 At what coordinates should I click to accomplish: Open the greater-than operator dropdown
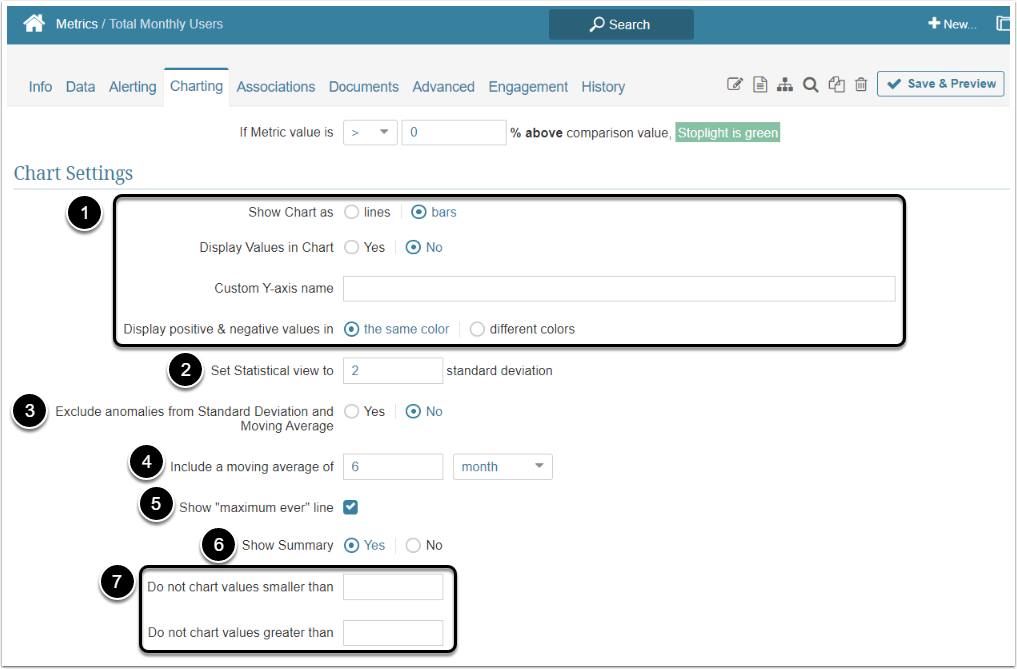pyautogui.click(x=370, y=132)
